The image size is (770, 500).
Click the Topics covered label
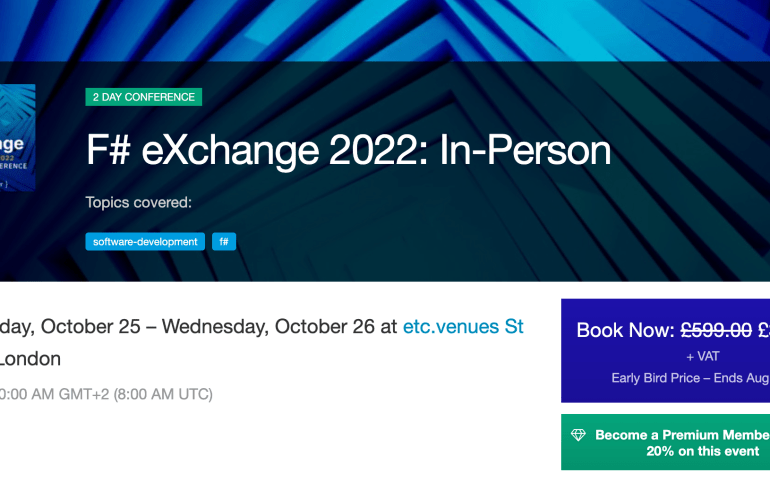(x=138, y=203)
